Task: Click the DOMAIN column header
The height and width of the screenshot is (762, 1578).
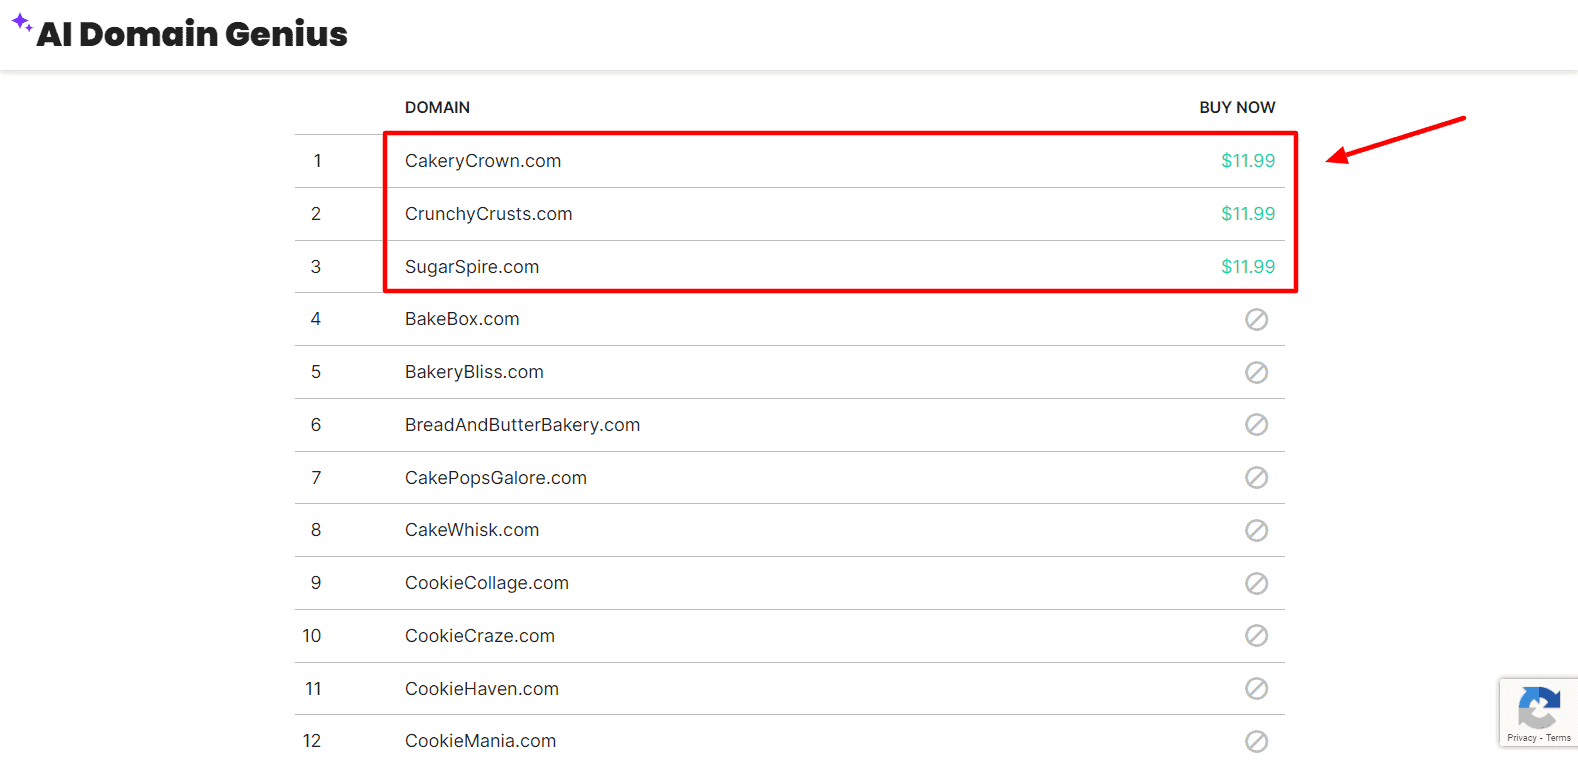Action: (437, 107)
